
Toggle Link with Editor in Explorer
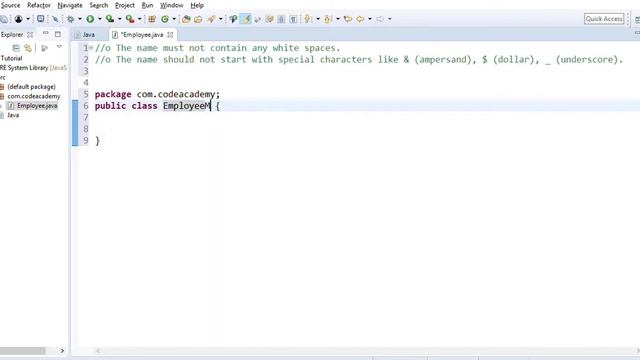pyautogui.click(x=28, y=48)
